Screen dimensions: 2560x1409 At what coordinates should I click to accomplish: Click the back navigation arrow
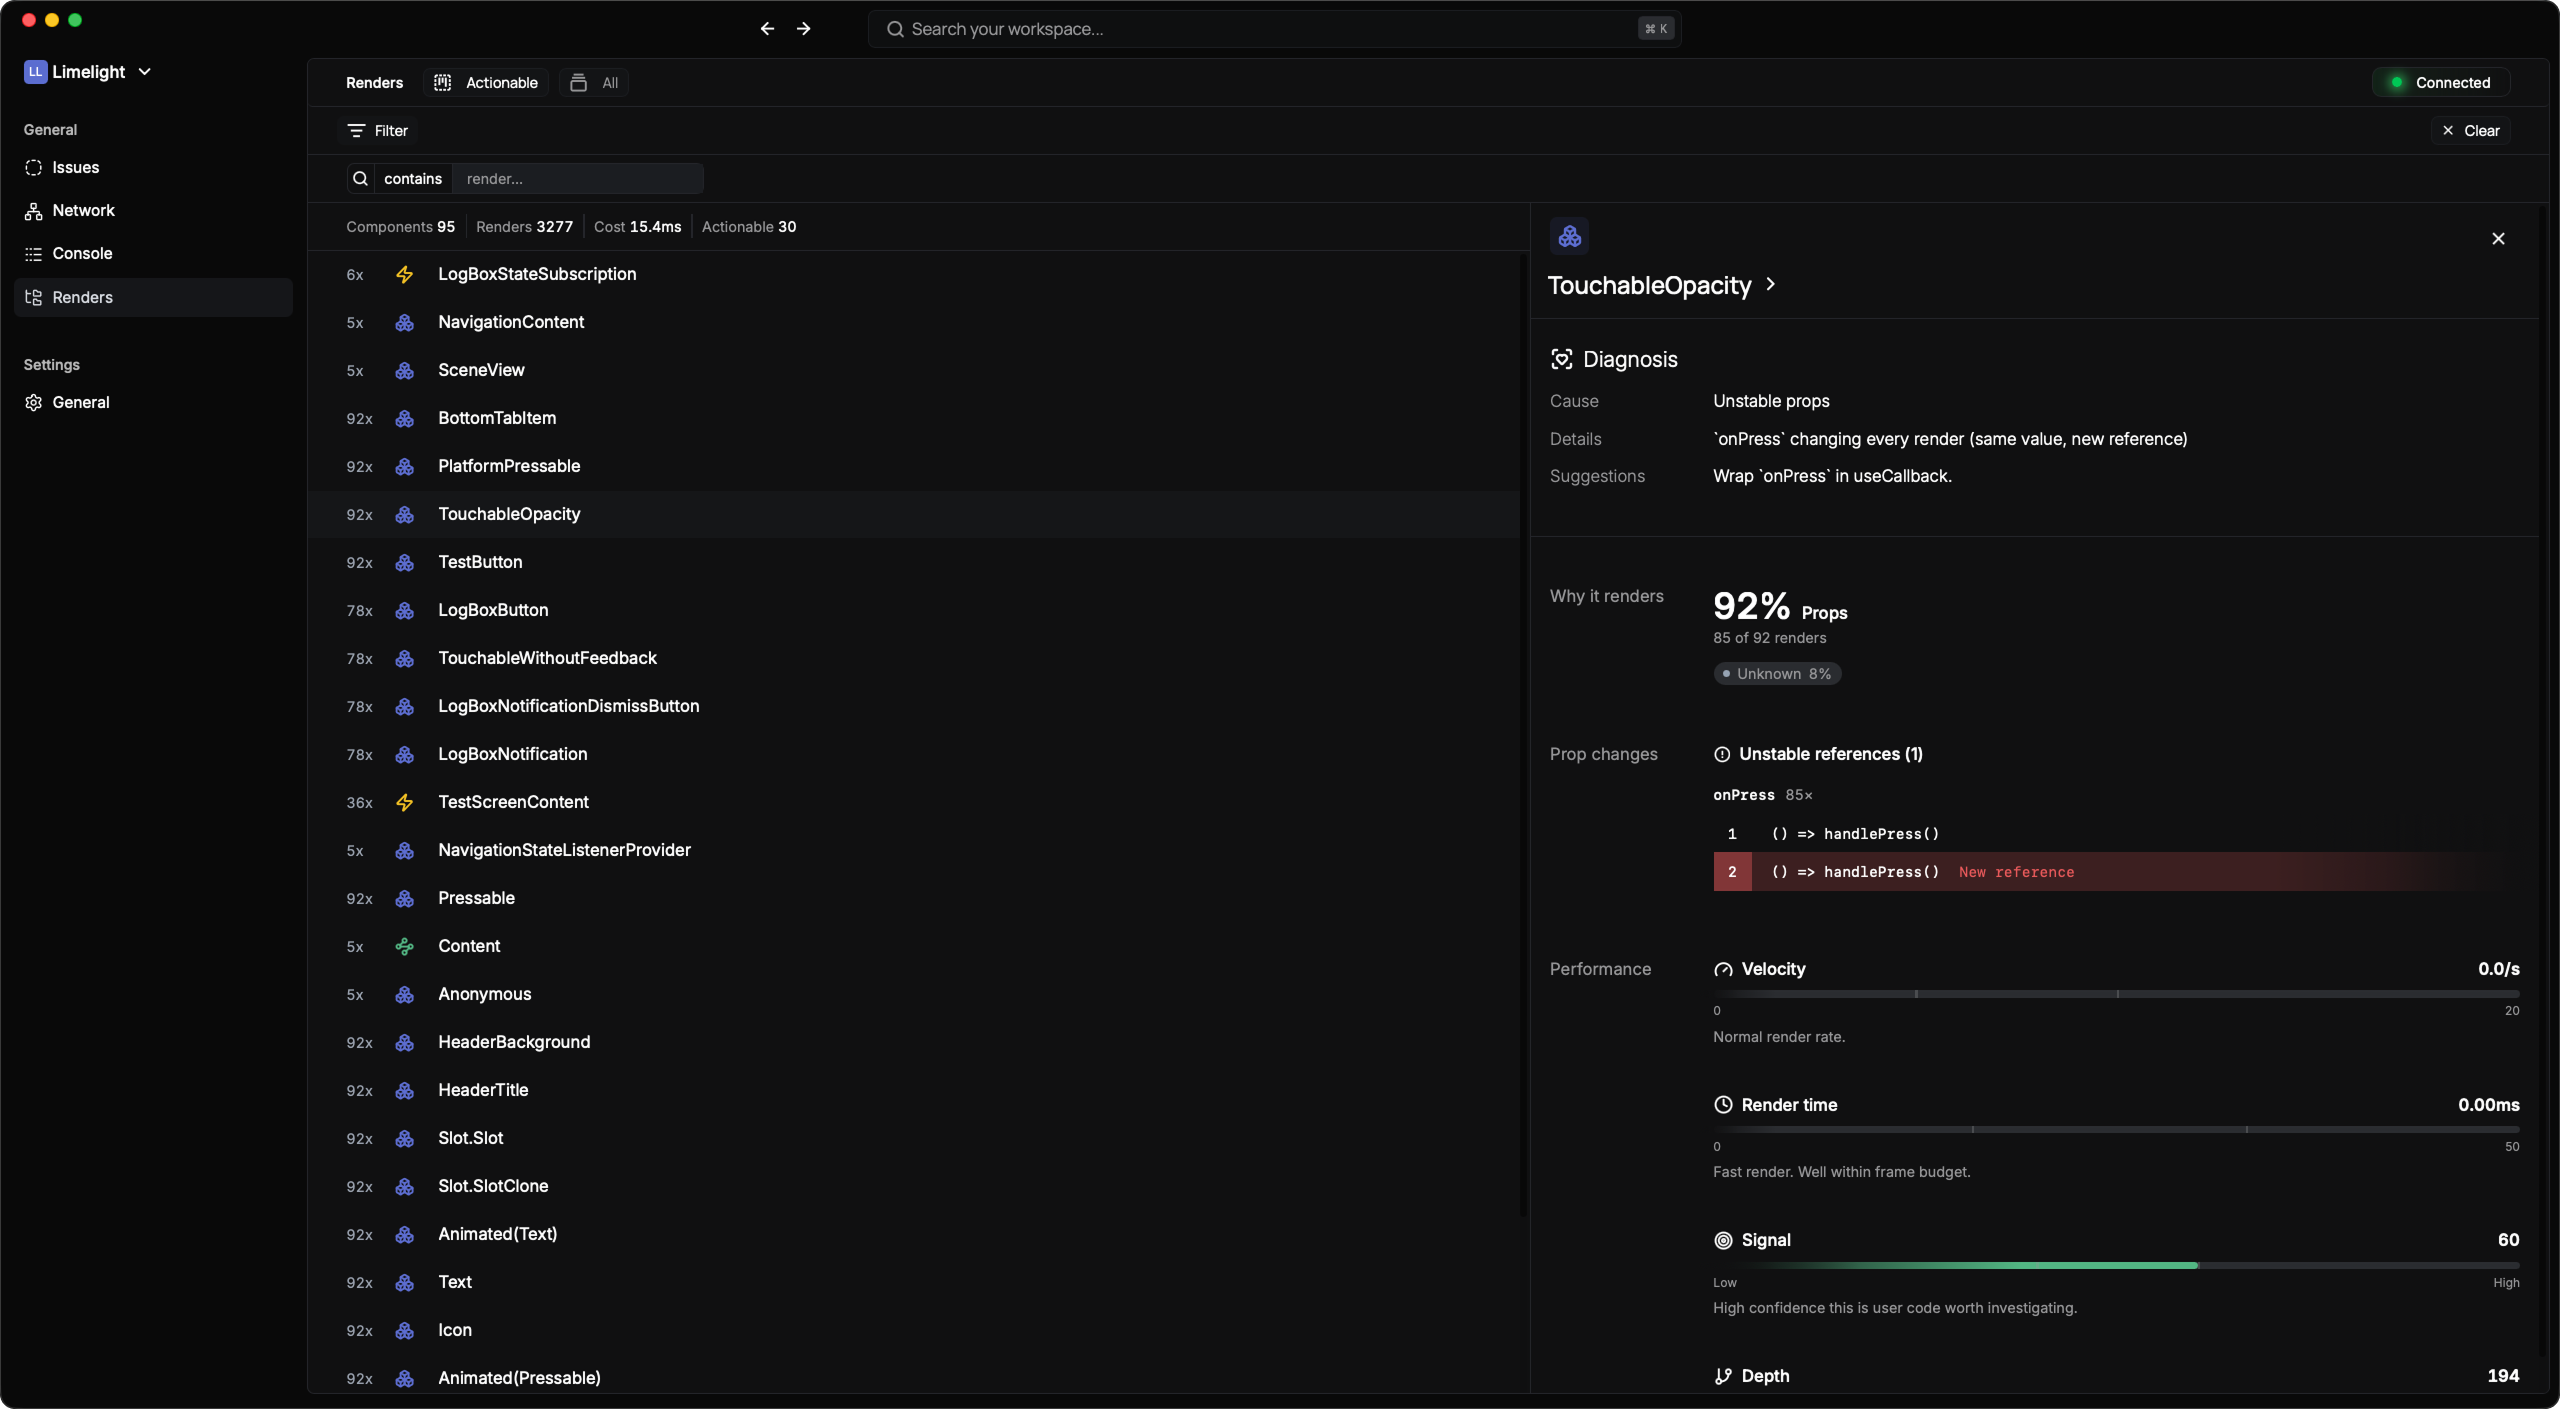pos(767,29)
